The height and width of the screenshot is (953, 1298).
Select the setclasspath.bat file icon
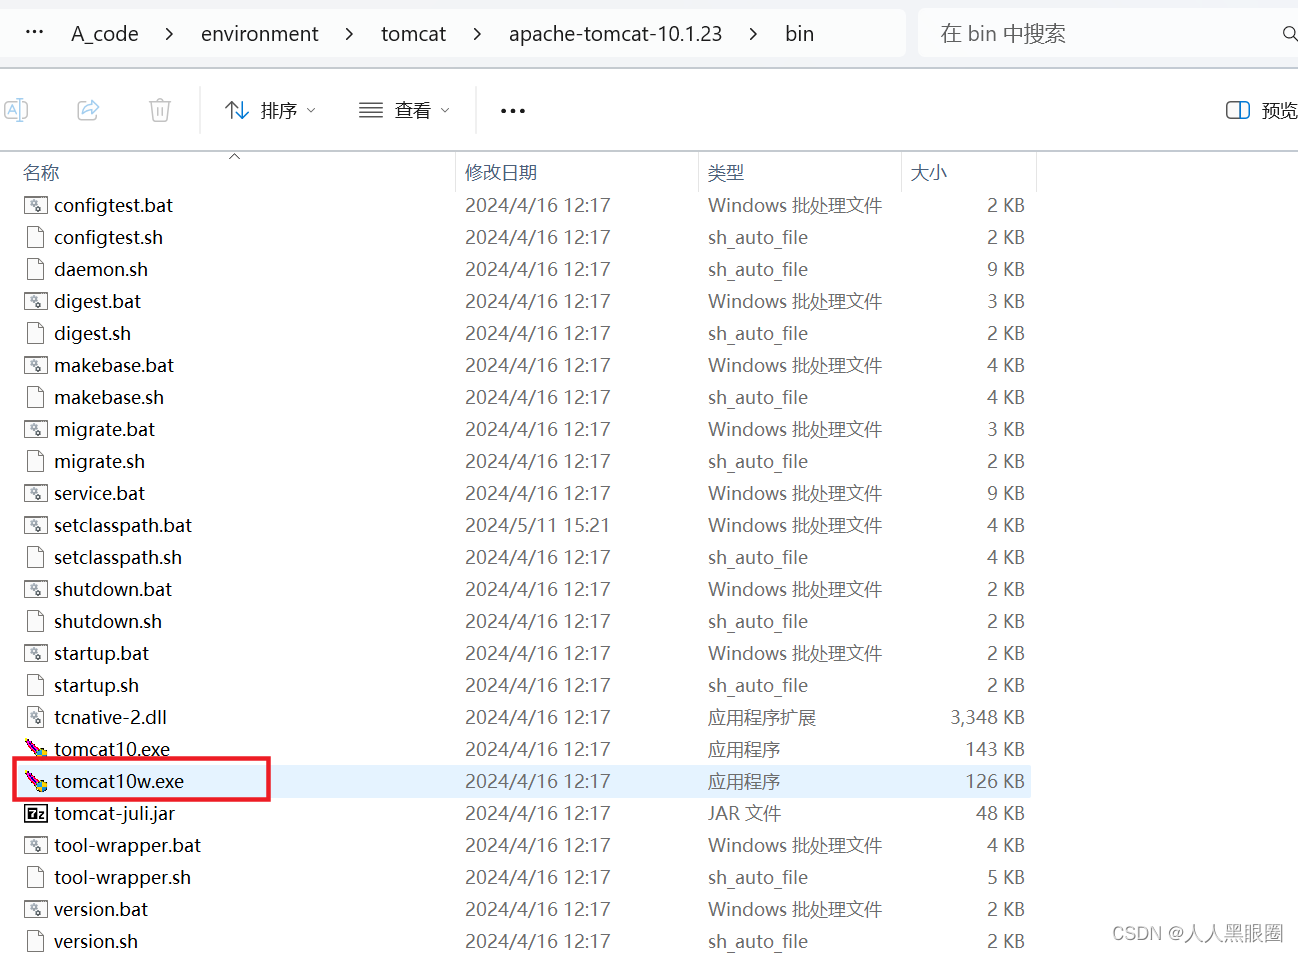coord(36,525)
